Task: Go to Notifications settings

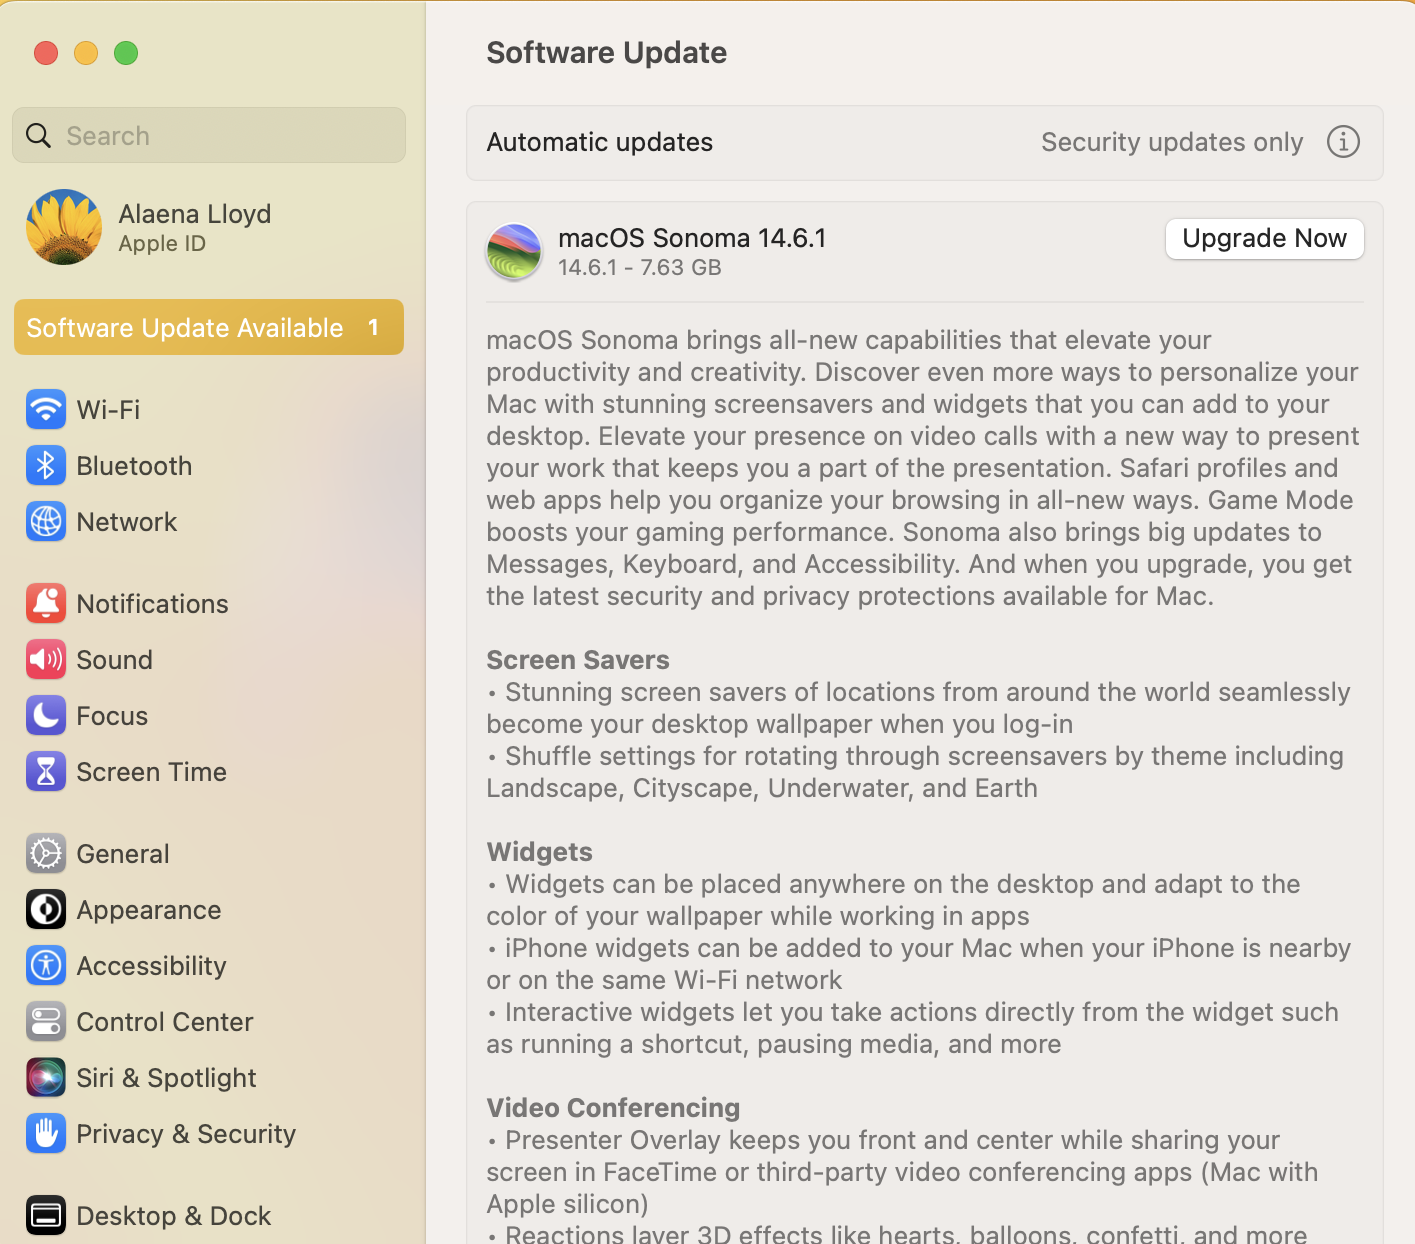Action: [152, 604]
